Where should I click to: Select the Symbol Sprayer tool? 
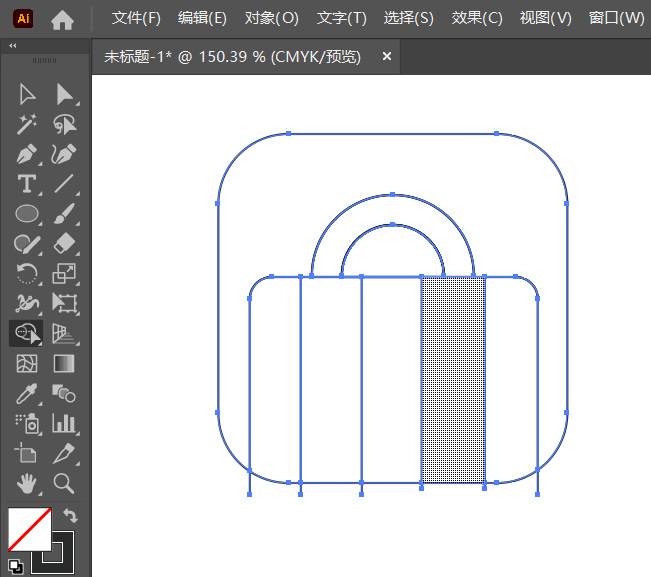coord(27,423)
